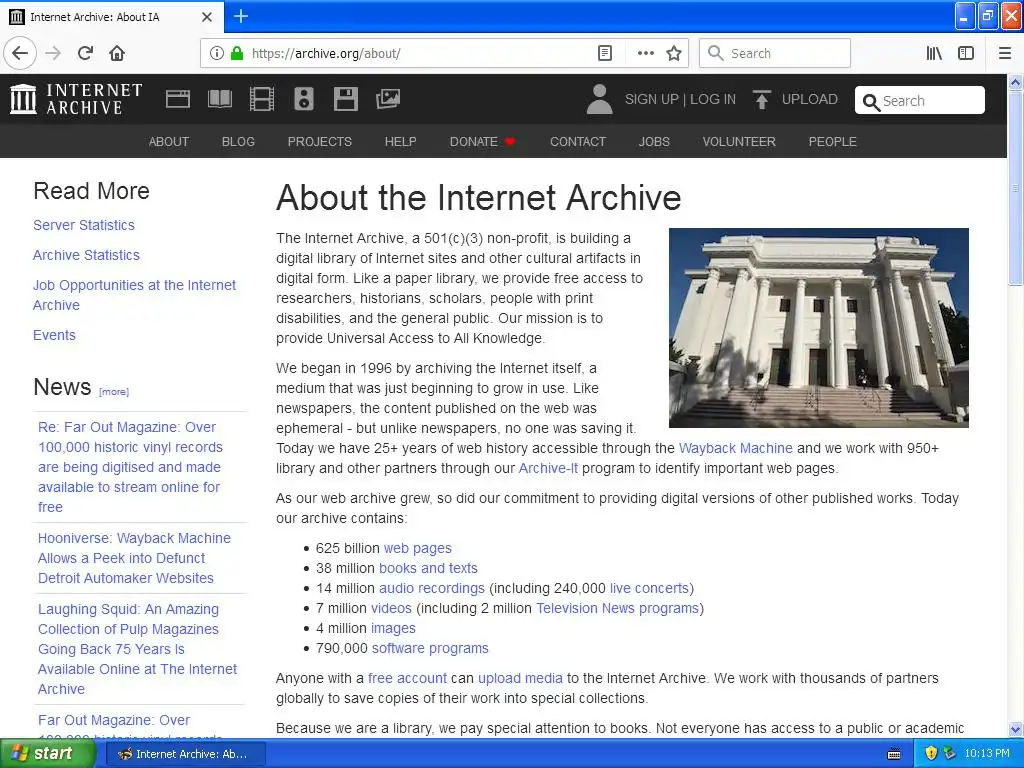
Task: Show site information icon in address bar
Action: 217,54
